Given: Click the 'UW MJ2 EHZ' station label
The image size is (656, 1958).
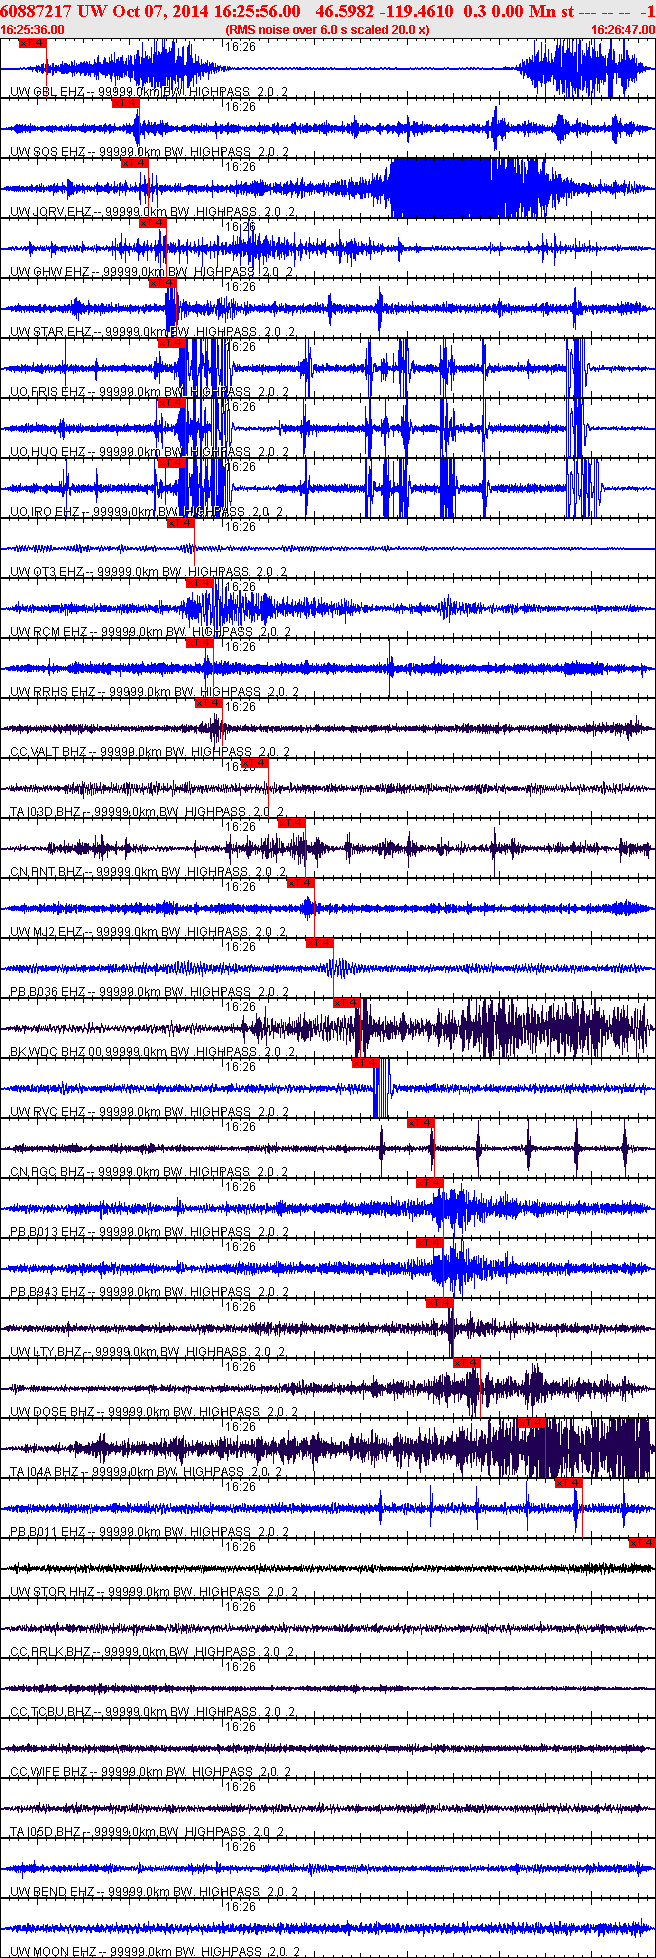Looking at the screenshot, I should [x=48, y=932].
